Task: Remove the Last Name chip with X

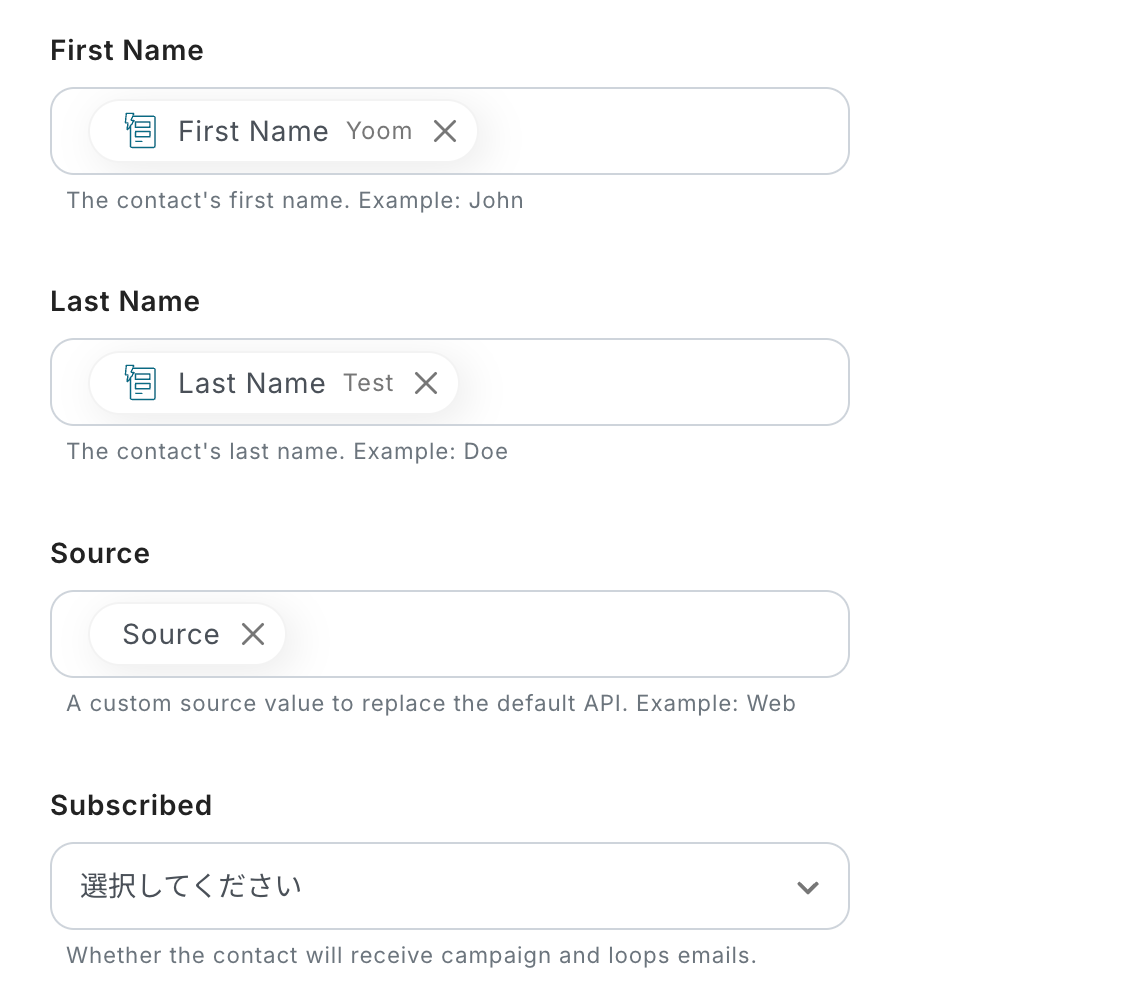Action: pyautogui.click(x=426, y=383)
